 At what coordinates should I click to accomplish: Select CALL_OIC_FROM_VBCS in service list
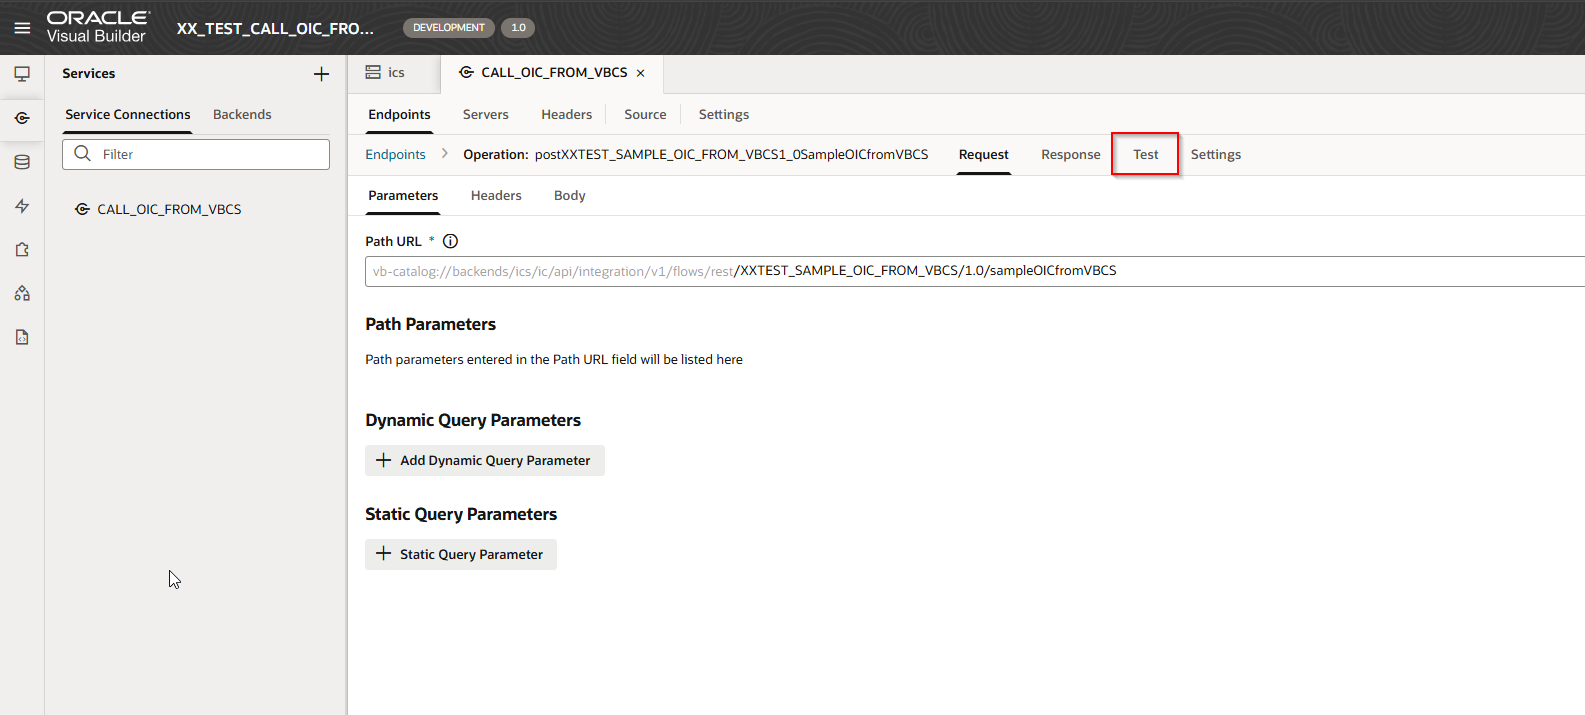pos(169,210)
